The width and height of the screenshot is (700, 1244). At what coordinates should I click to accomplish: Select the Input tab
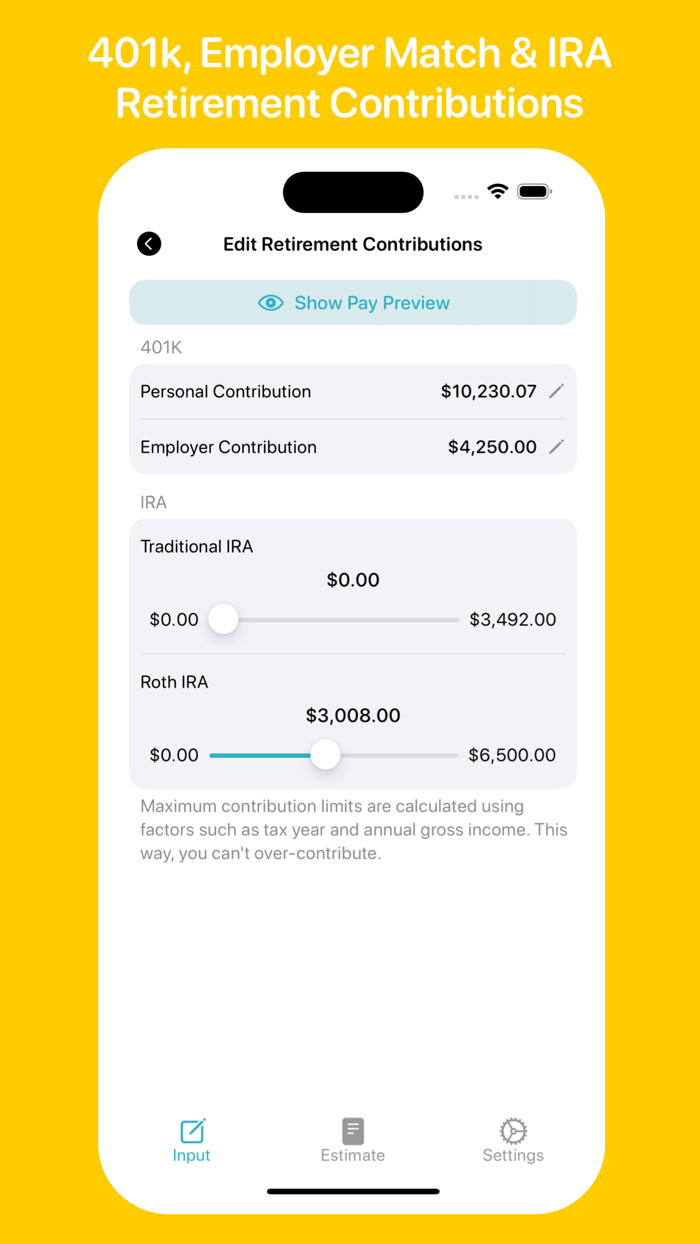click(191, 1140)
